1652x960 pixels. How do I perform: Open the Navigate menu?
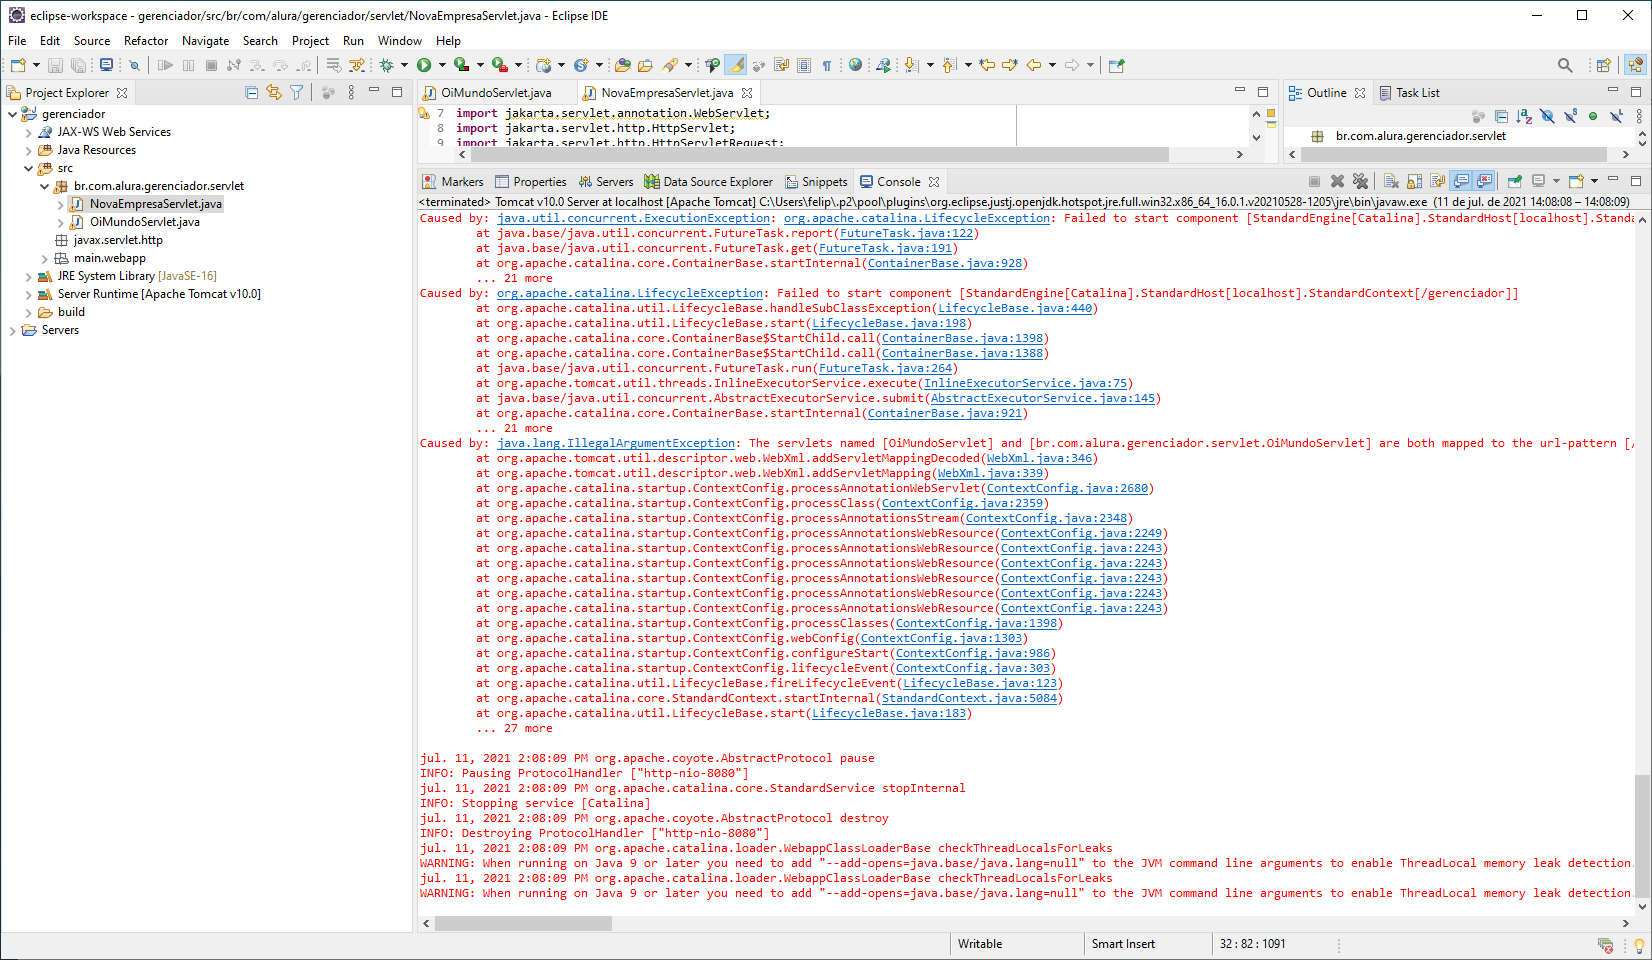pyautogui.click(x=205, y=41)
